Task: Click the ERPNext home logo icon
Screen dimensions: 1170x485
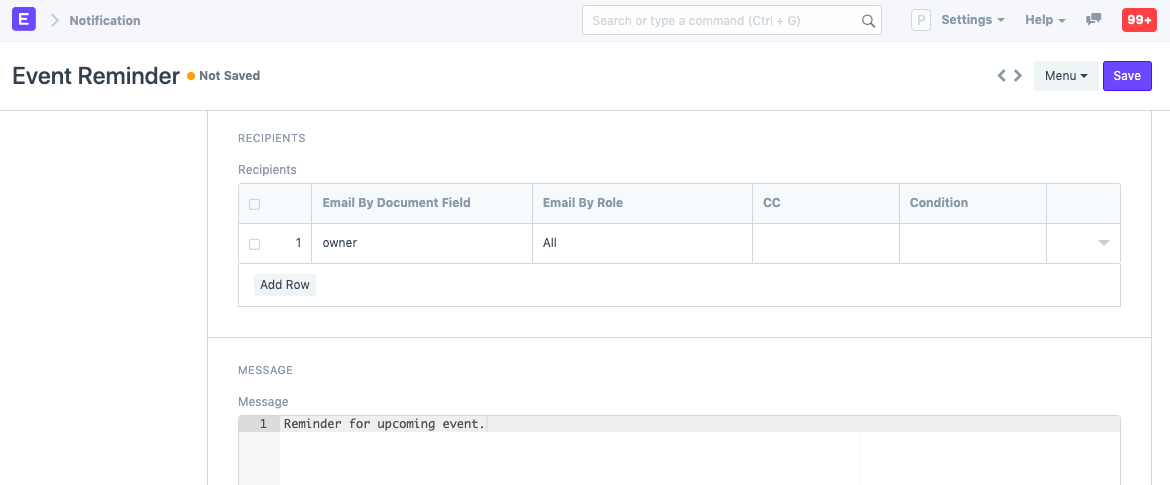Action: (24, 20)
